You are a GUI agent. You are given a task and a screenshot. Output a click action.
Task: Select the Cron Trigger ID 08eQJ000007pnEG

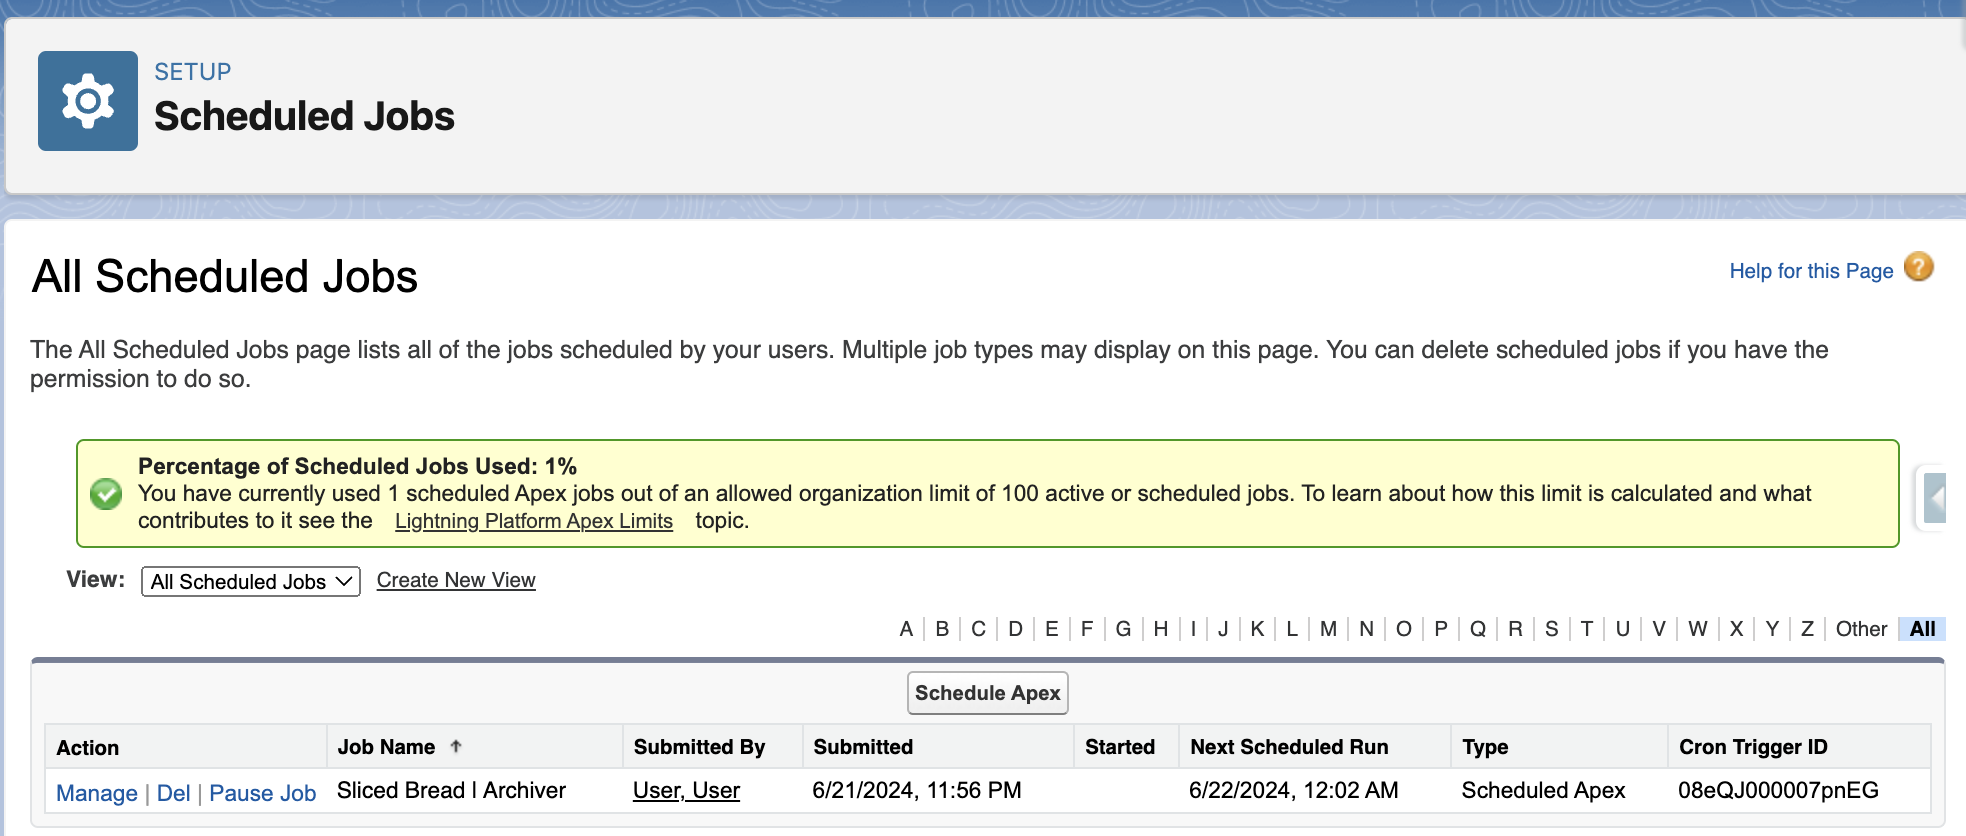1778,790
